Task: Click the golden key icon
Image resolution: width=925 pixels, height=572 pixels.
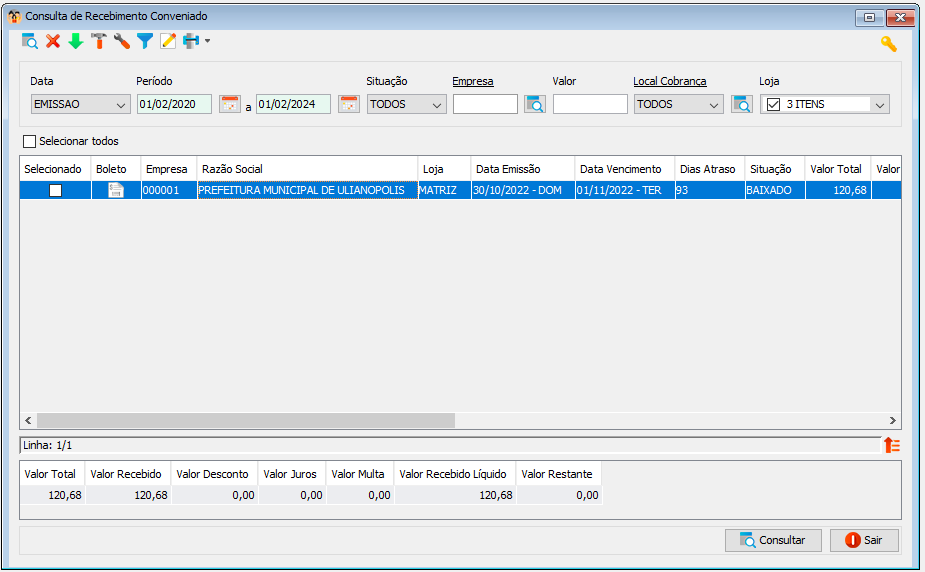Action: [888, 44]
